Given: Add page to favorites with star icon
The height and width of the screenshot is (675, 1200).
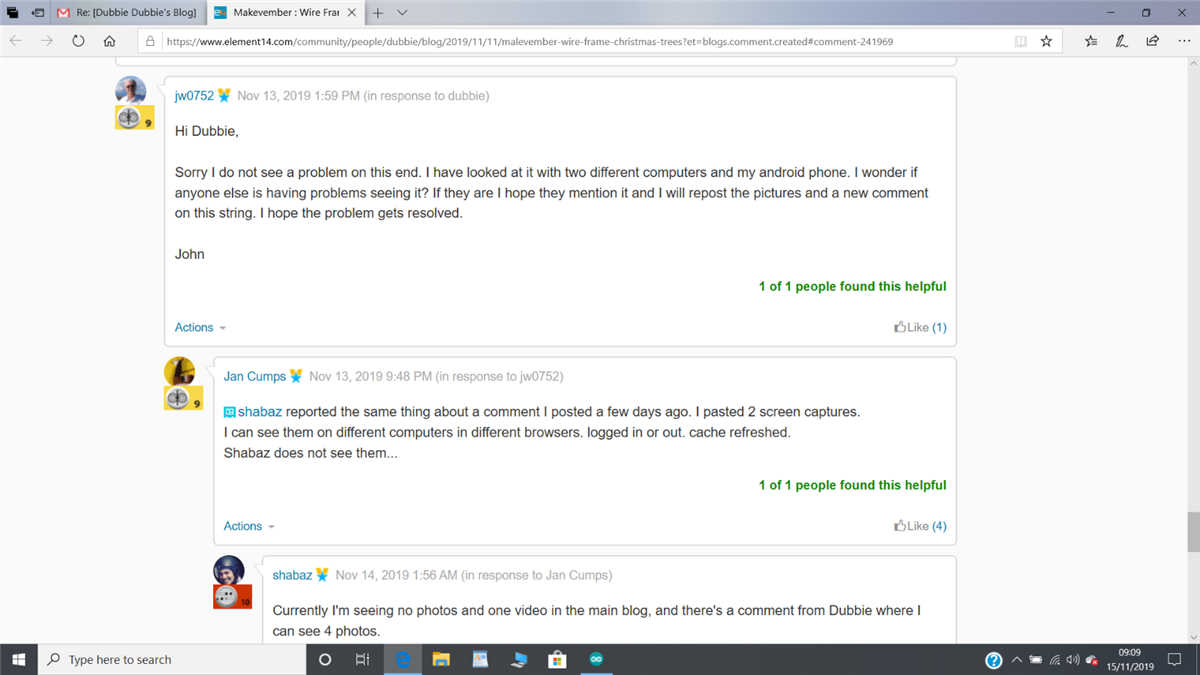Looking at the screenshot, I should point(1046,41).
